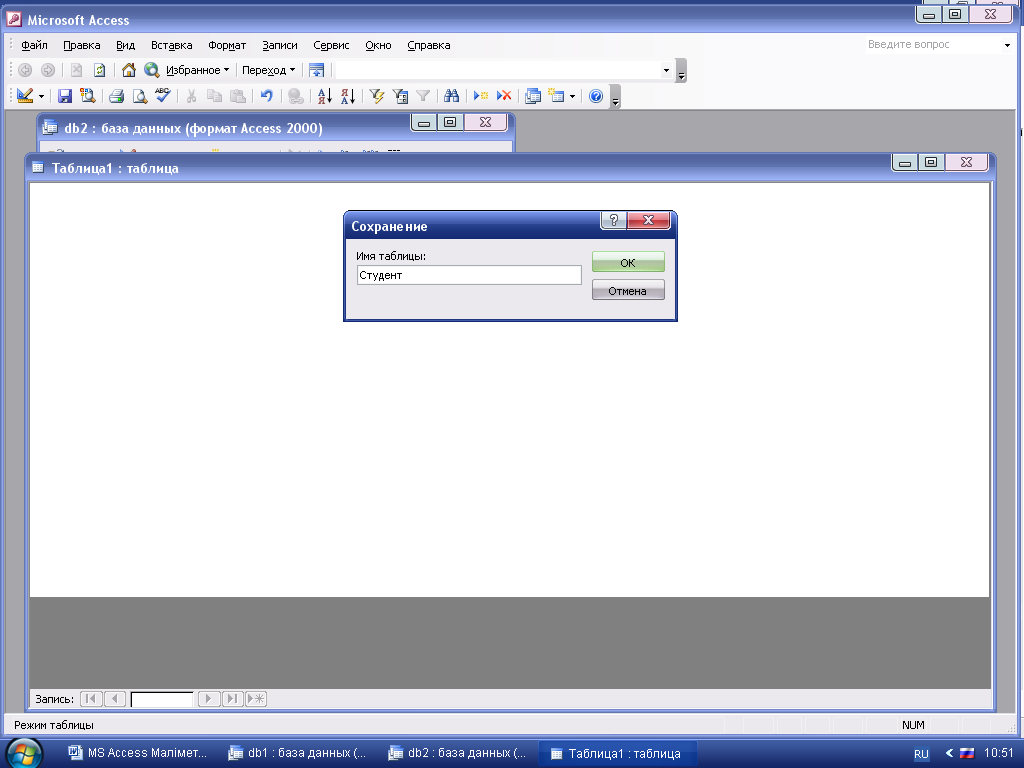Viewport: 1024px width, 768px height.
Task: Click the Cut scissors icon
Action: tap(191, 96)
